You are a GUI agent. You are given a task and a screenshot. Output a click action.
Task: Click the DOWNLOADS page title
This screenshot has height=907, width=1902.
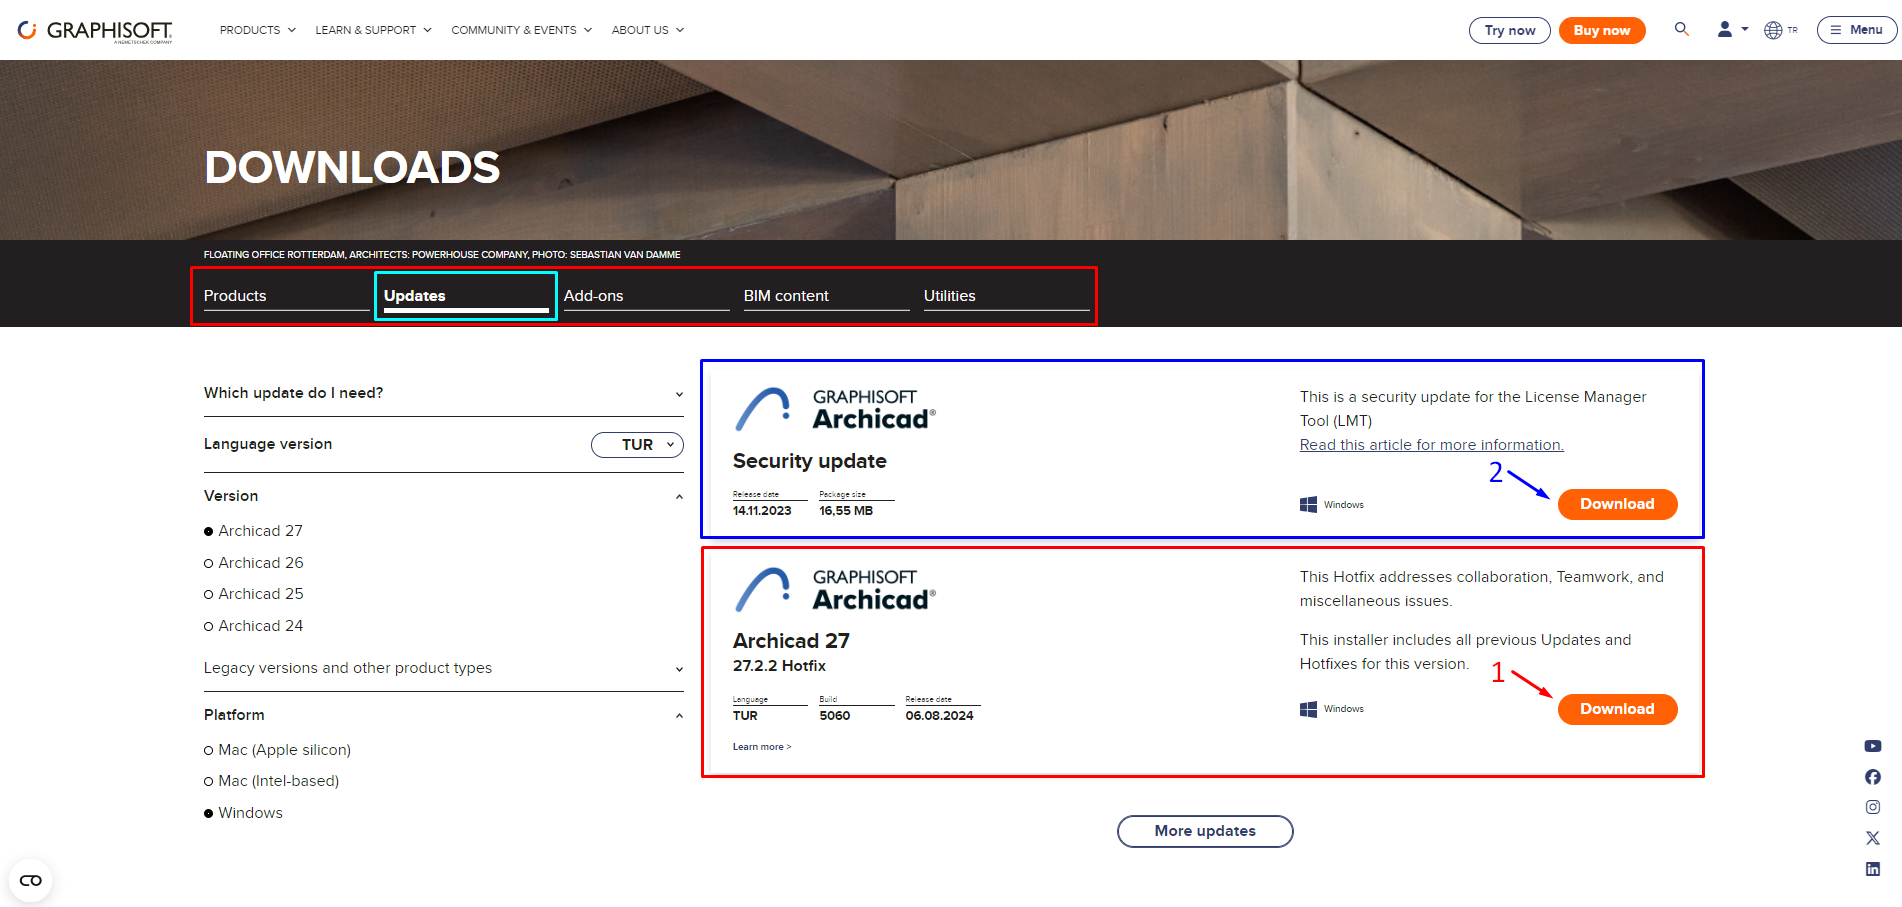pos(352,167)
